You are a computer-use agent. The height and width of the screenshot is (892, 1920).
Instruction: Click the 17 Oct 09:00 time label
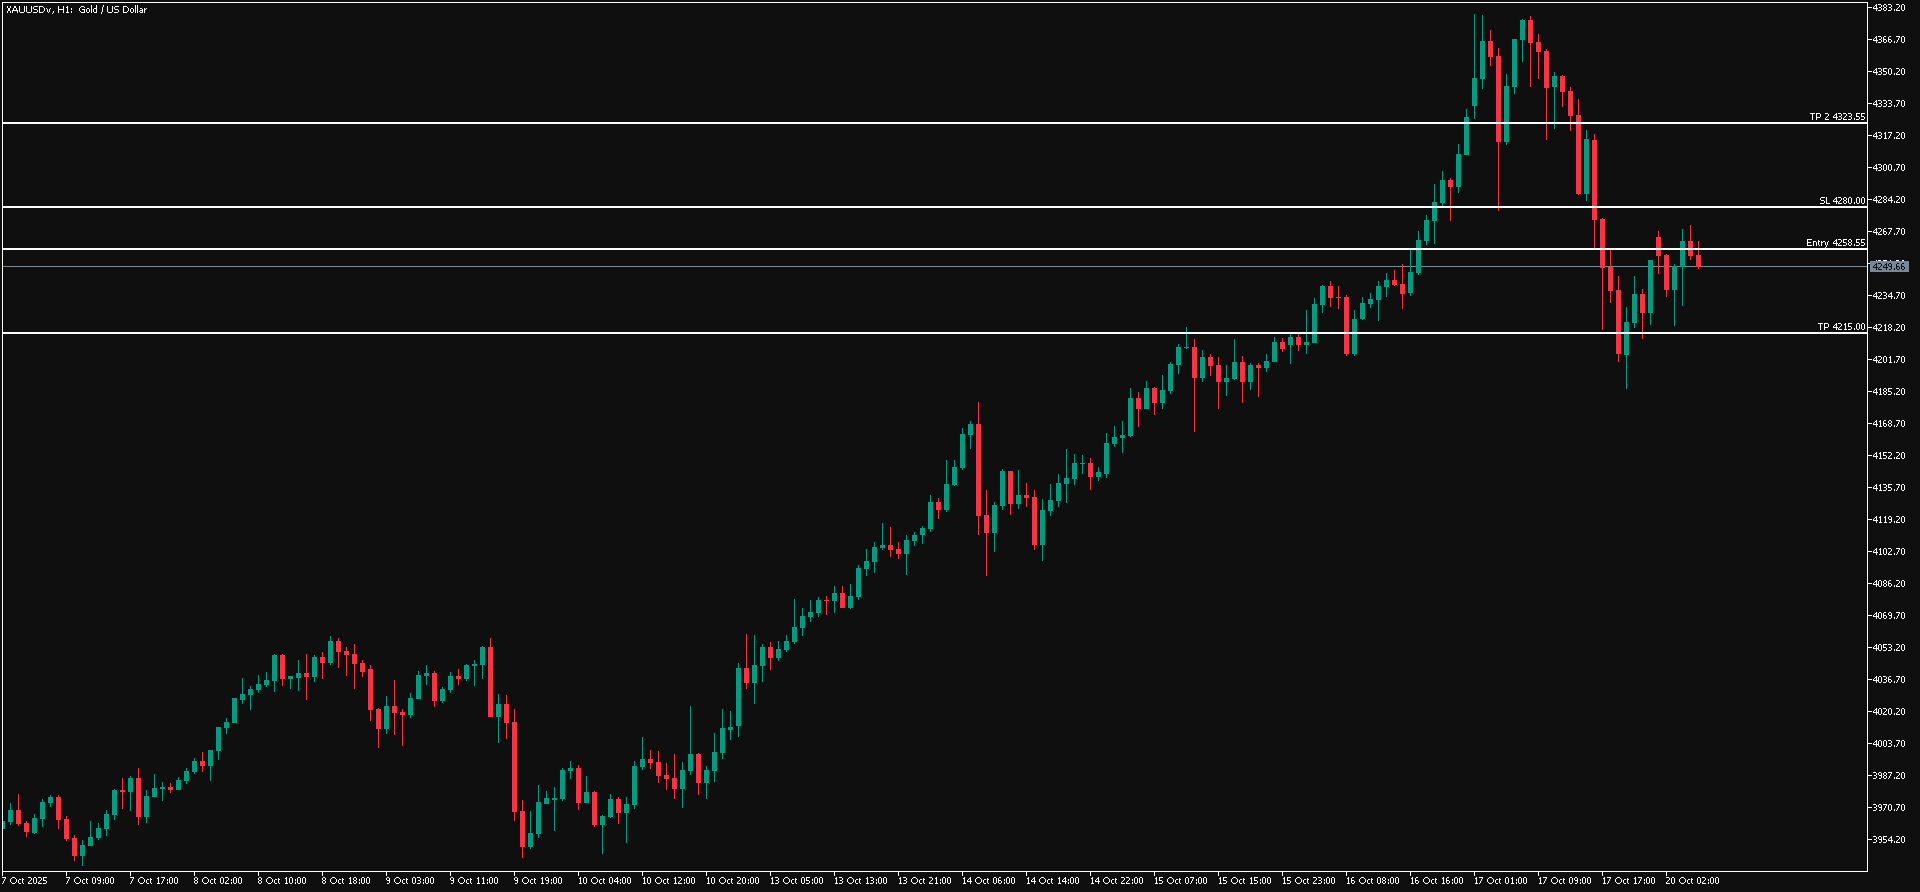click(1564, 881)
